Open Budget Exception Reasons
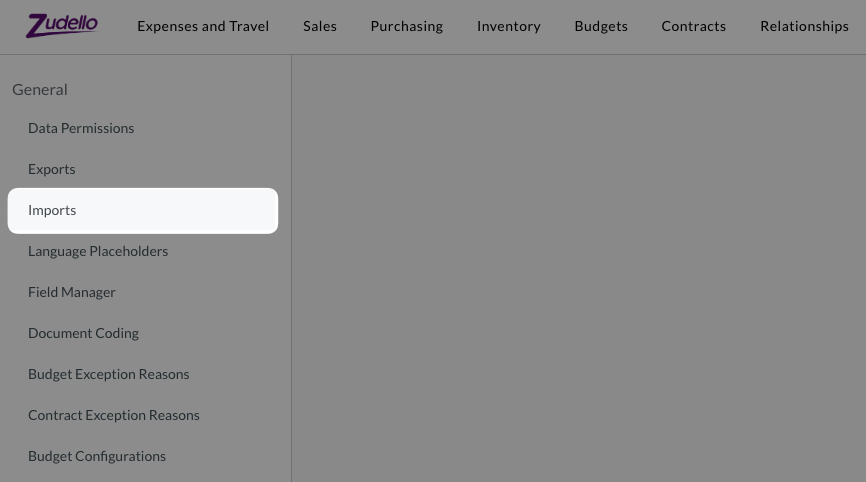 click(108, 374)
